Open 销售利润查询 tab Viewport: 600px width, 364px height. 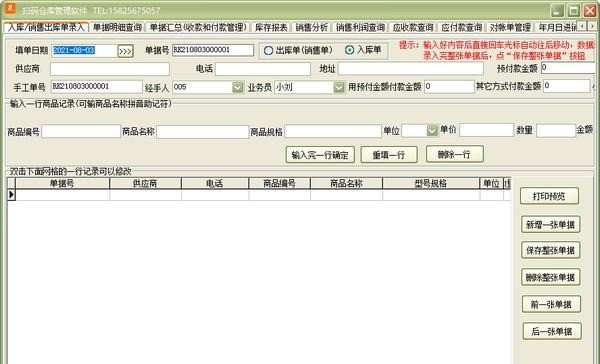pyautogui.click(x=360, y=28)
